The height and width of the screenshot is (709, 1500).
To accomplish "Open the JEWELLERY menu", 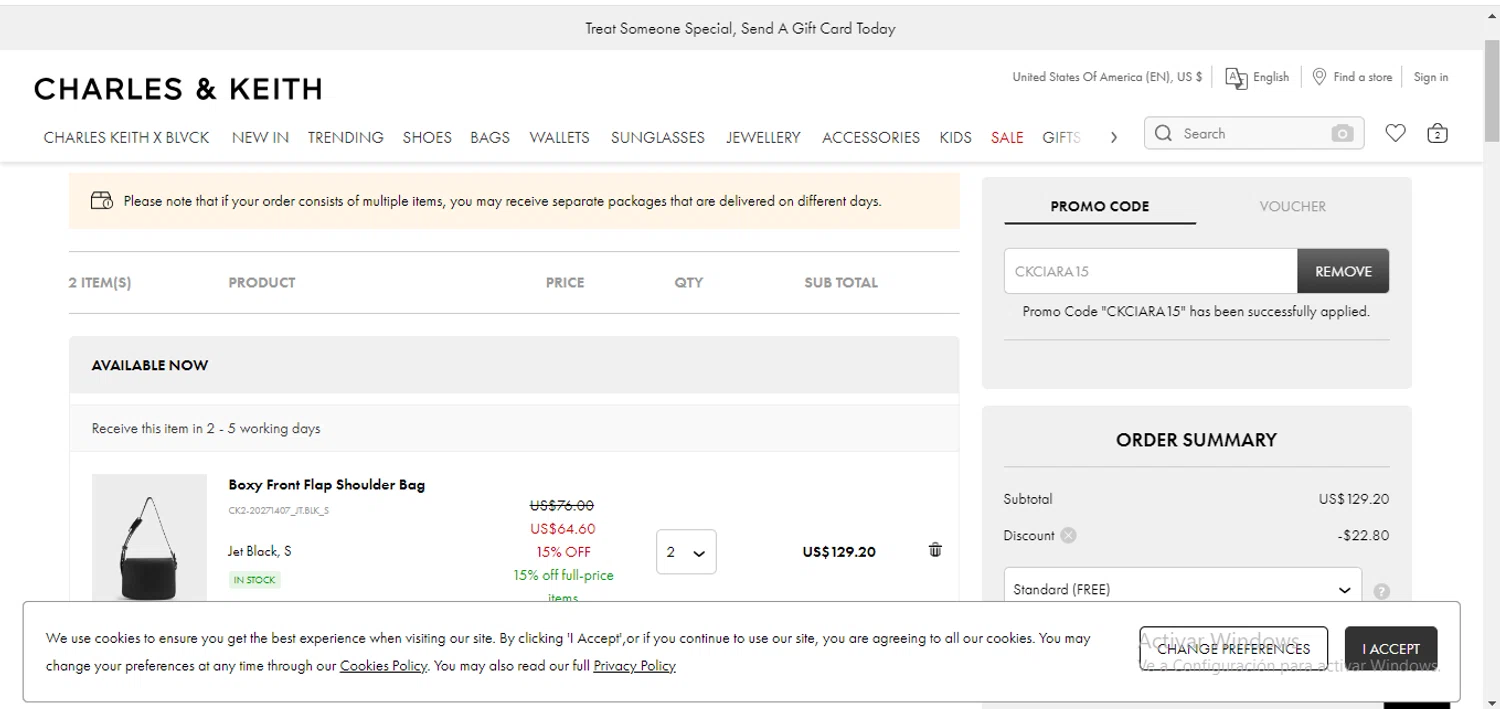I will (x=763, y=137).
